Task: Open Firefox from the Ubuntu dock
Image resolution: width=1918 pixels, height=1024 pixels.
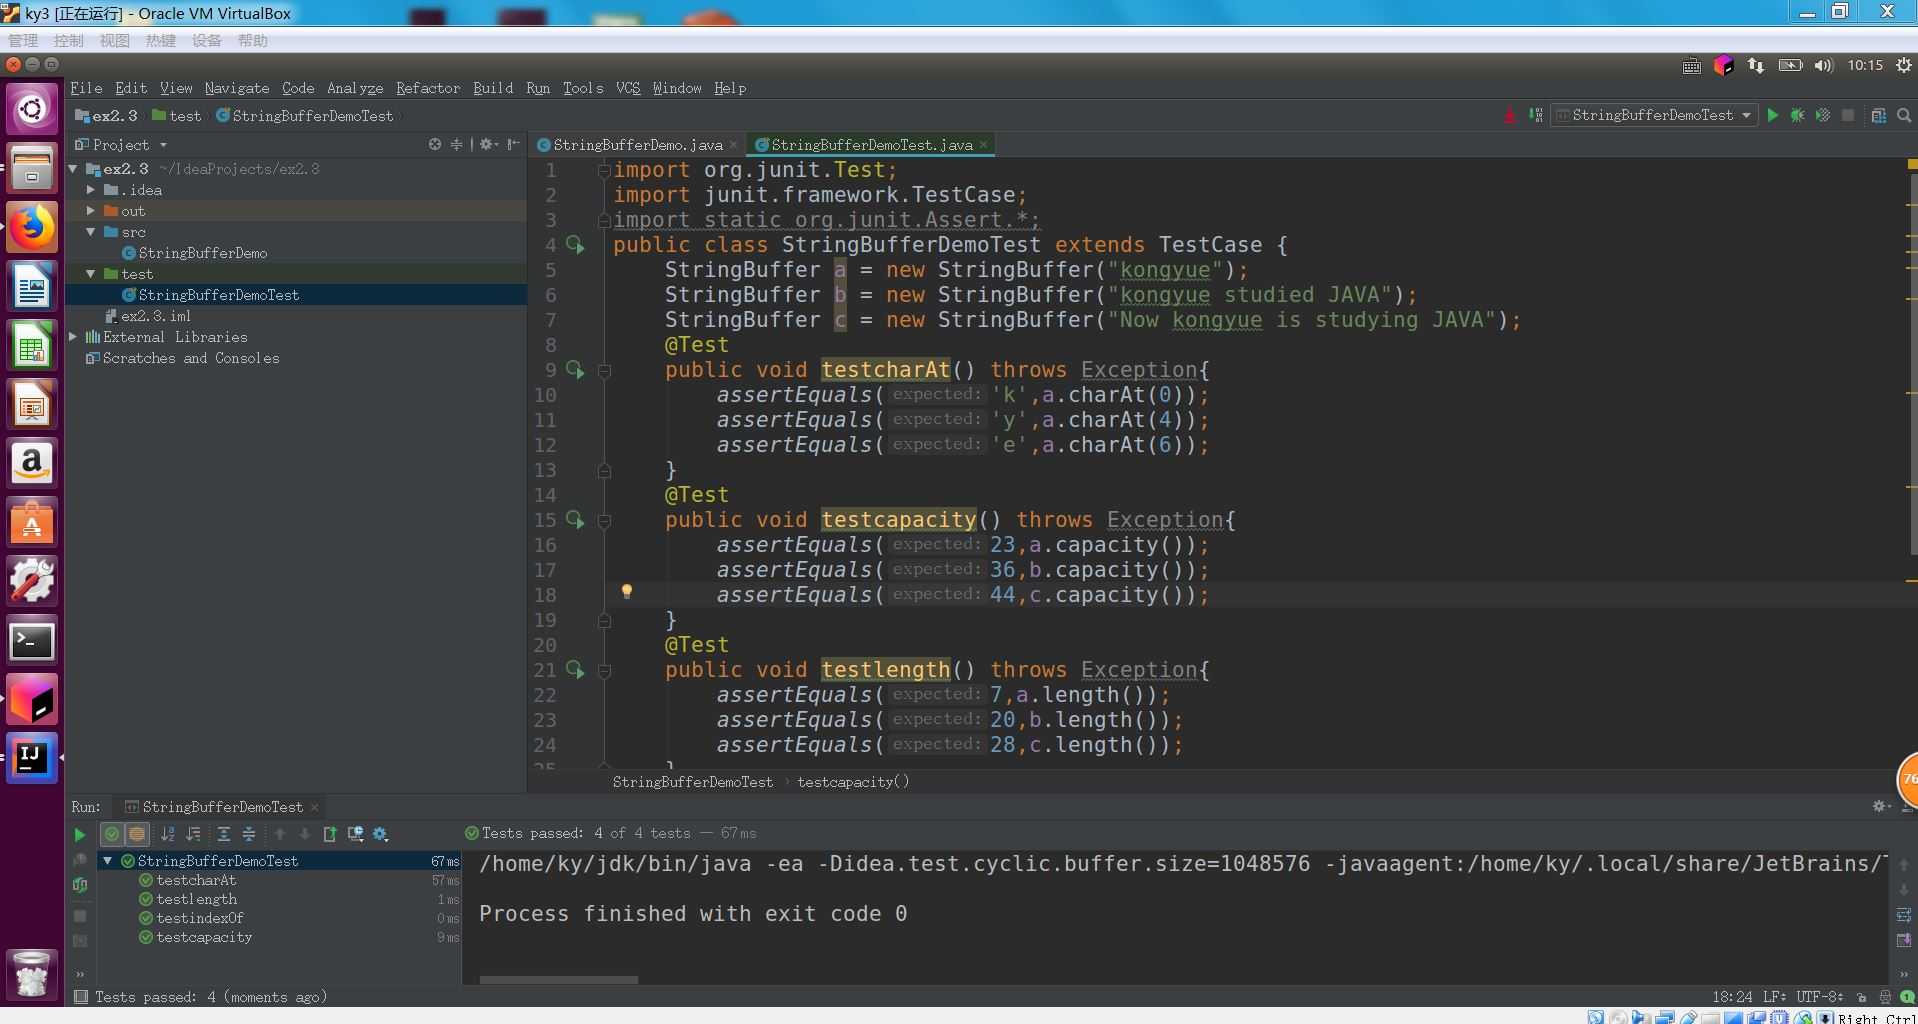Action: (32, 227)
